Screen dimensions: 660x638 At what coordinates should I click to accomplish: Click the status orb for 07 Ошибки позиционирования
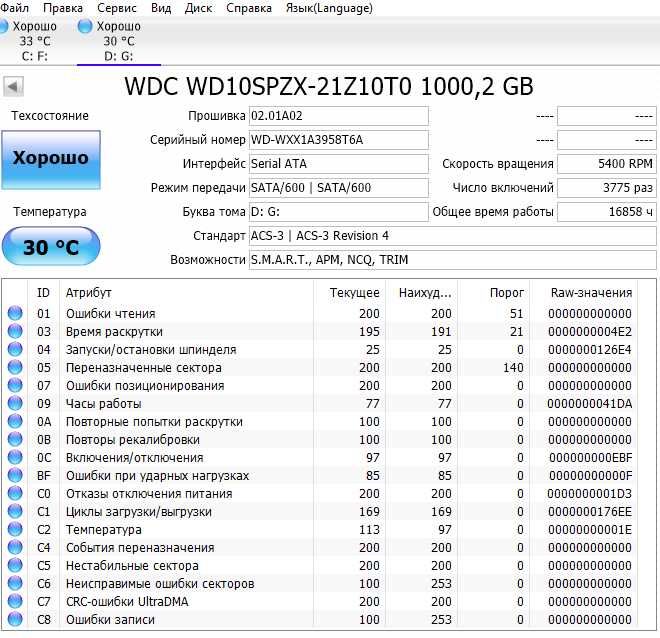coord(15,385)
